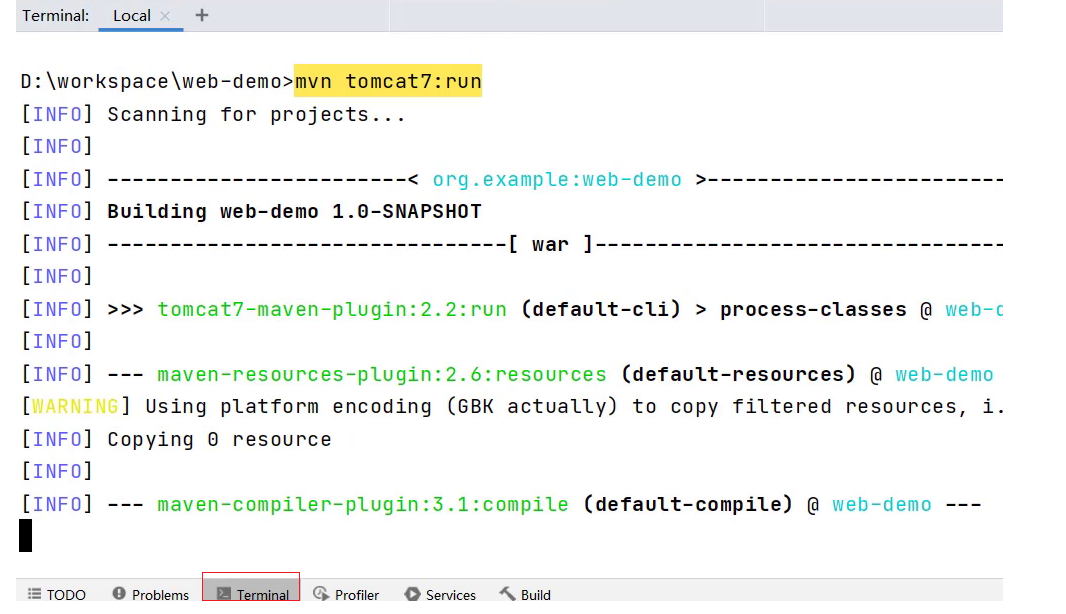Click 'Scanning for projects...' line
Screen dimensions: 1066x614
click(x=256, y=114)
